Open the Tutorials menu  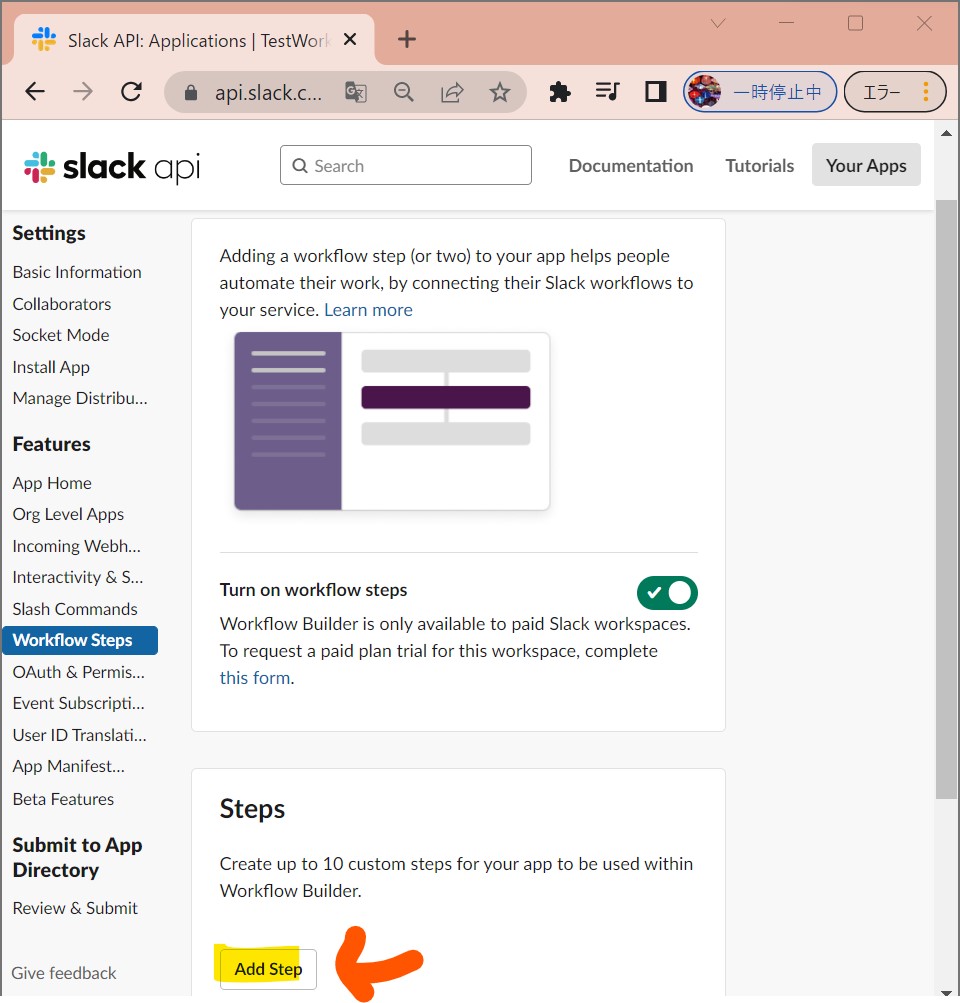click(759, 166)
